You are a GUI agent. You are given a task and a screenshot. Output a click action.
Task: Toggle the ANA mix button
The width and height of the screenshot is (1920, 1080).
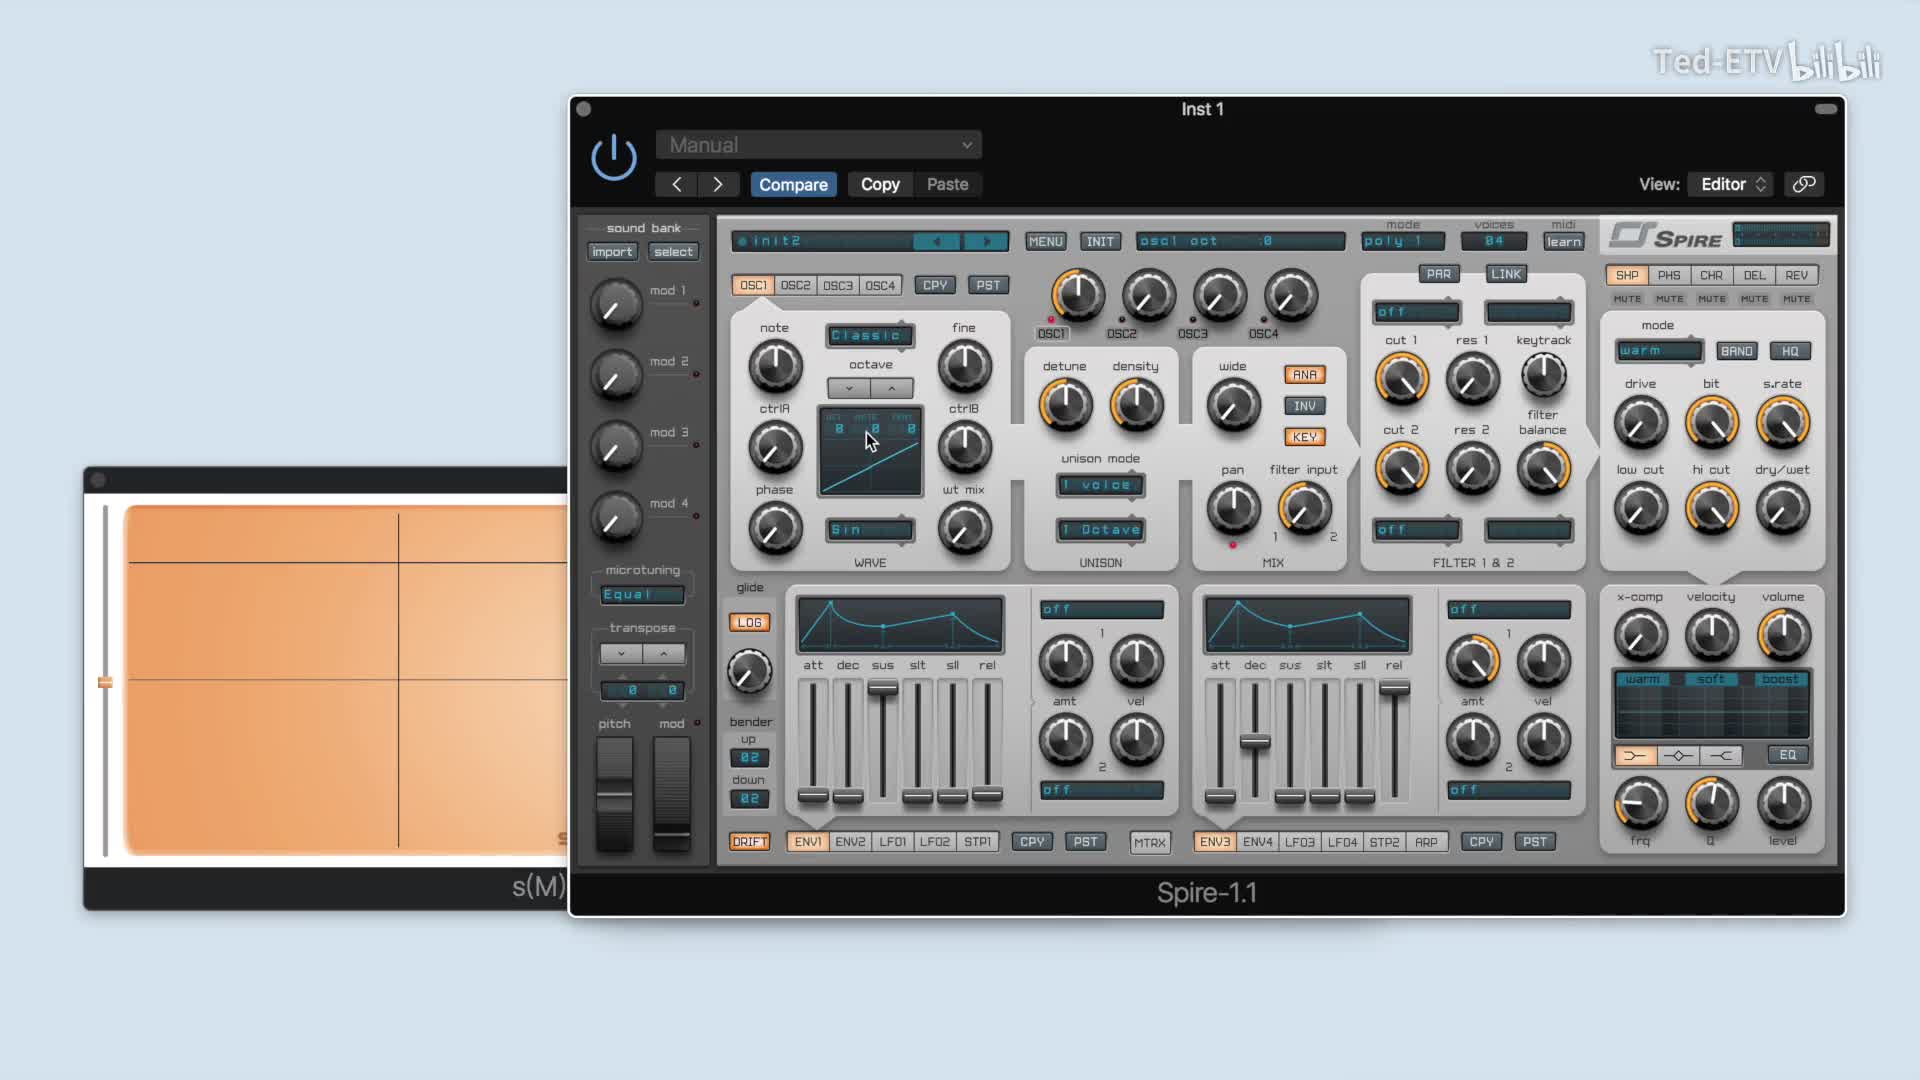click(x=1304, y=375)
